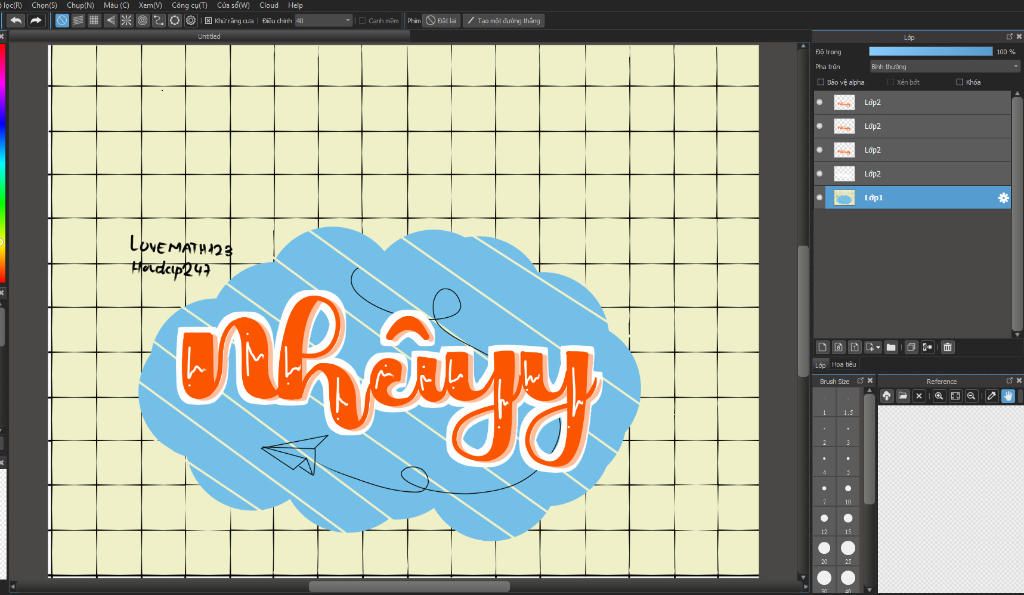Select Reference eyedropper tool
Viewport: 1024px width, 595px height.
tap(991, 396)
